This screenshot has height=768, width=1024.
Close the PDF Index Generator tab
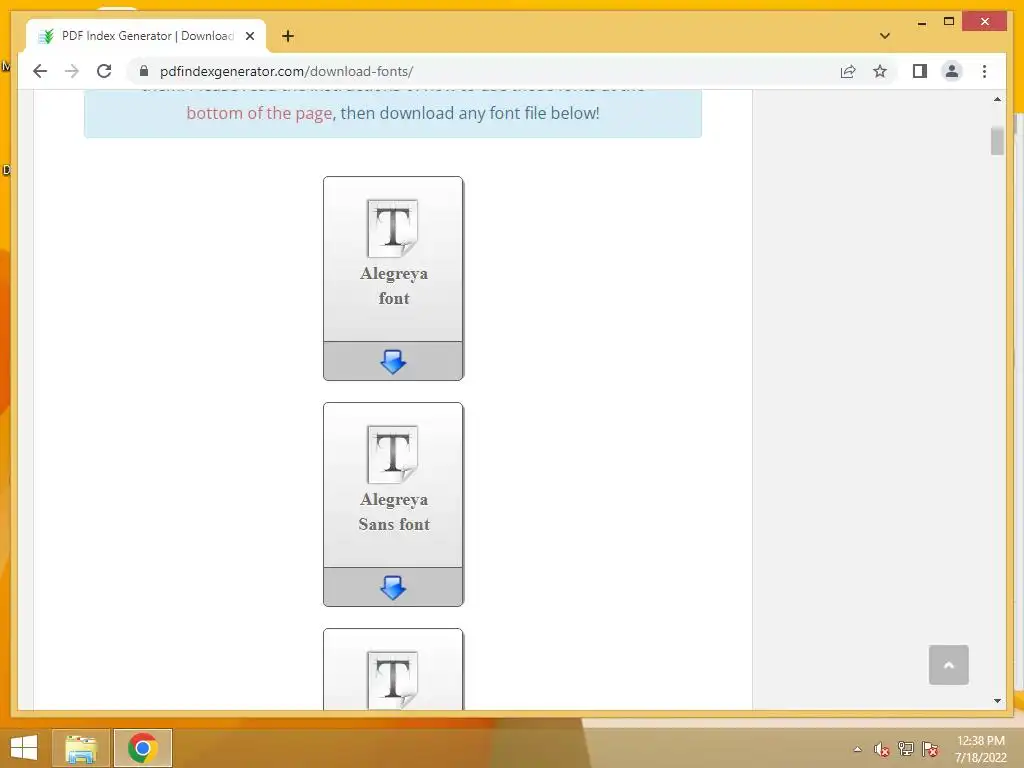point(249,36)
